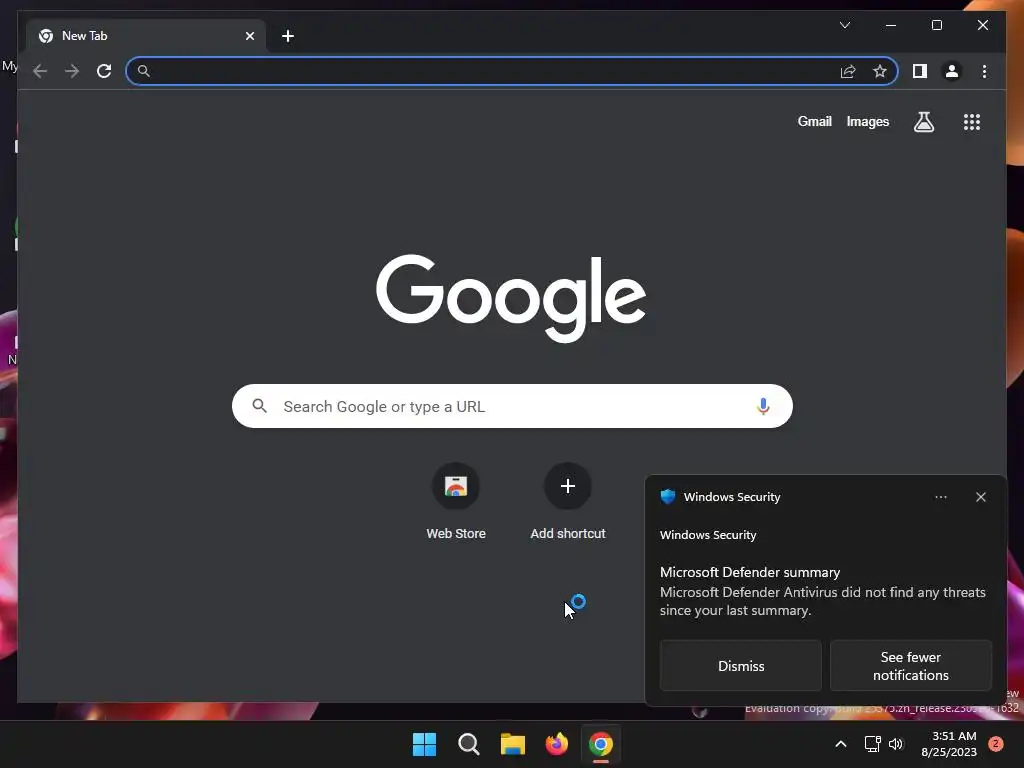The image size is (1024, 768).
Task: Click the browser forward arrow
Action: pos(72,71)
